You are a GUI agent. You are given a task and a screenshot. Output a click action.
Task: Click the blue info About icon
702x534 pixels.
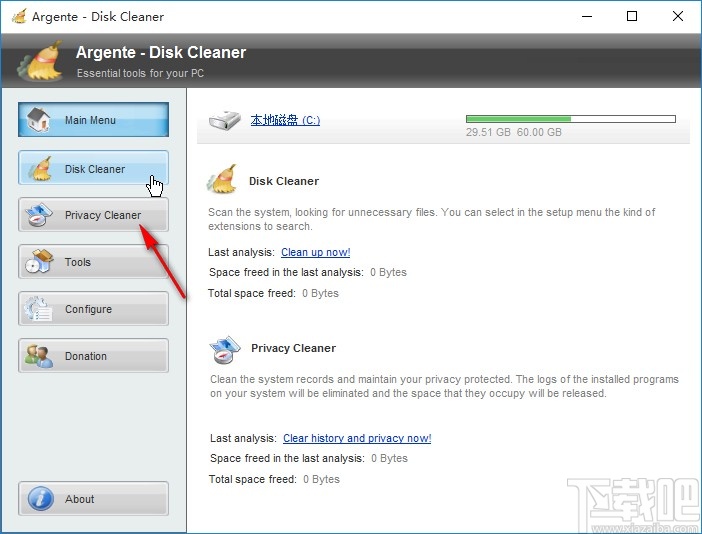pos(41,499)
